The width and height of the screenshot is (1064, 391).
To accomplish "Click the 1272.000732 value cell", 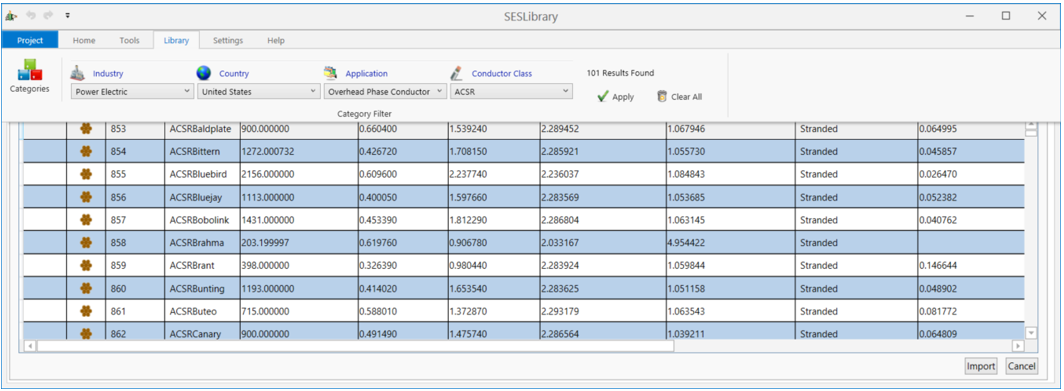I will (x=299, y=151).
